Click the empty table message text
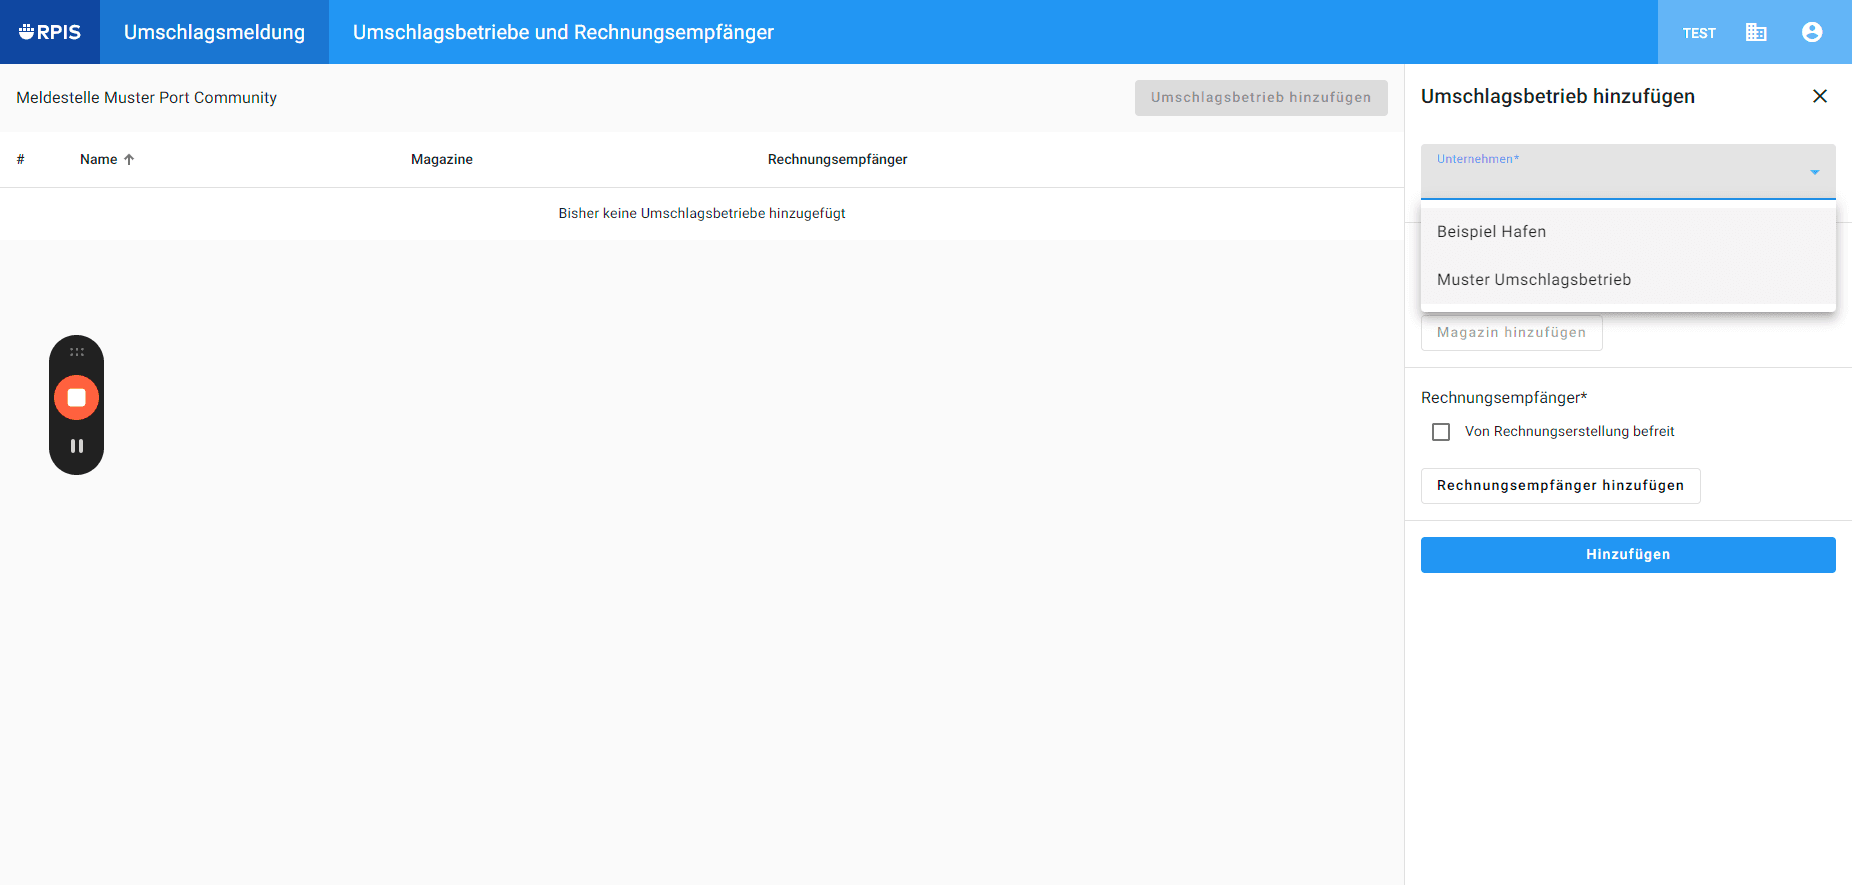 [702, 213]
